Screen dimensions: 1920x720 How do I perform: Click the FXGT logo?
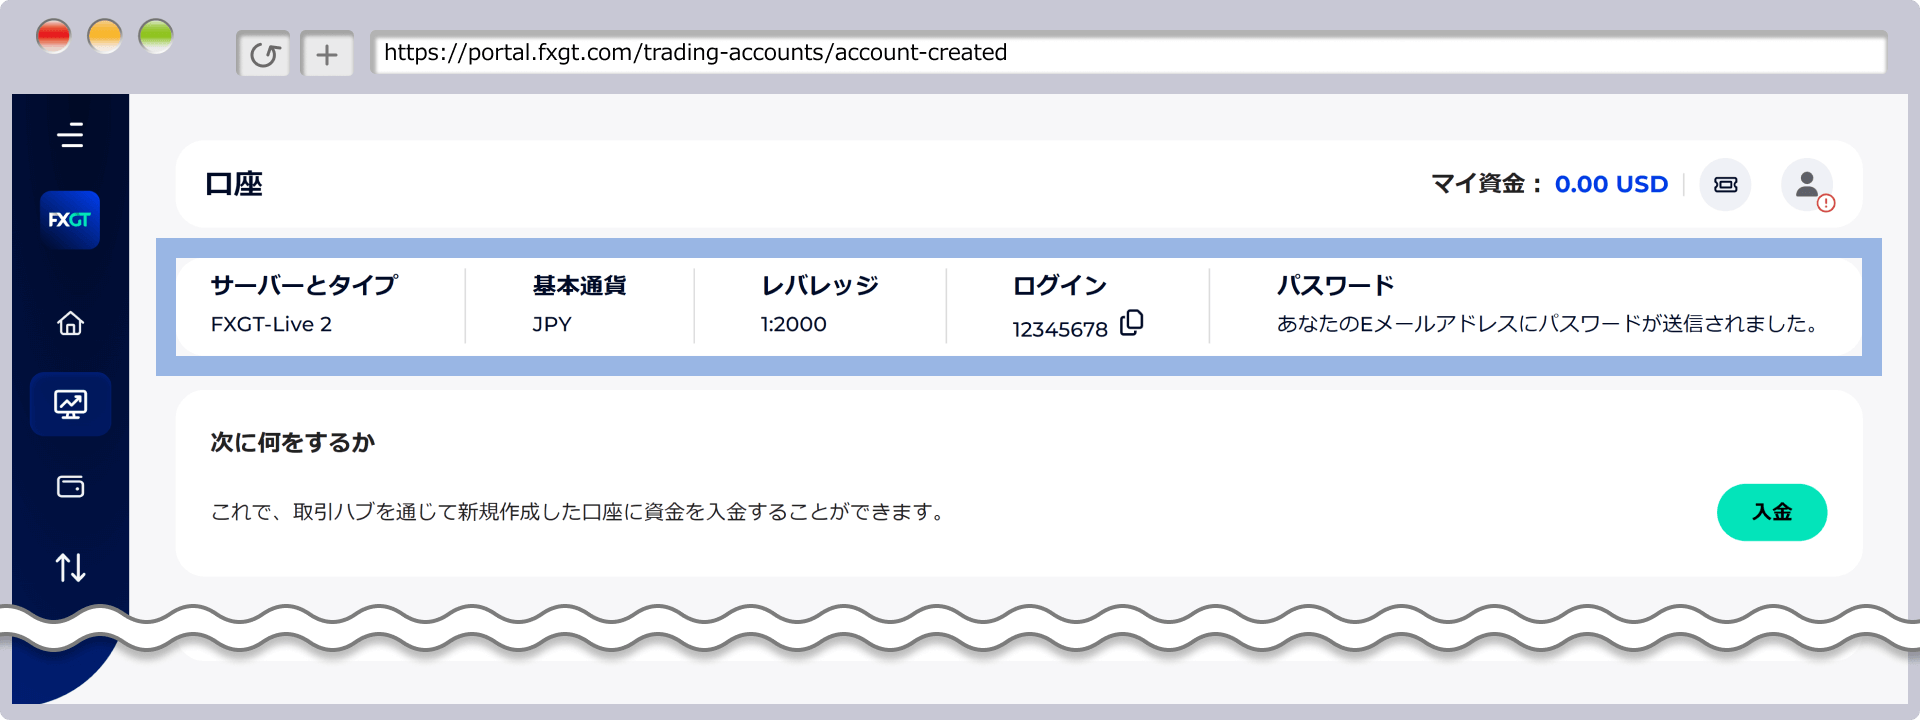[70, 220]
